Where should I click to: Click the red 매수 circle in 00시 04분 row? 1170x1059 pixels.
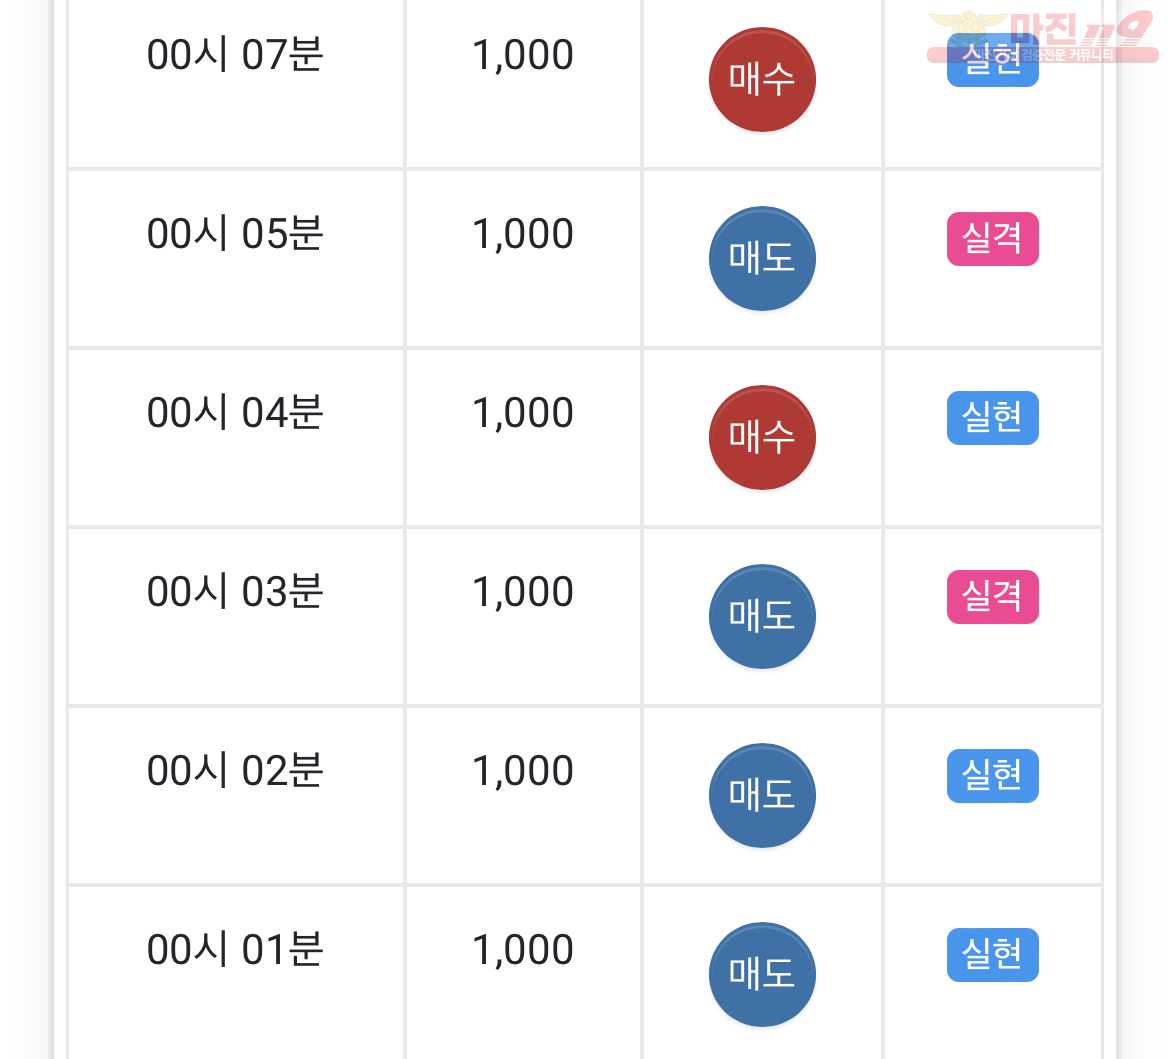point(762,437)
